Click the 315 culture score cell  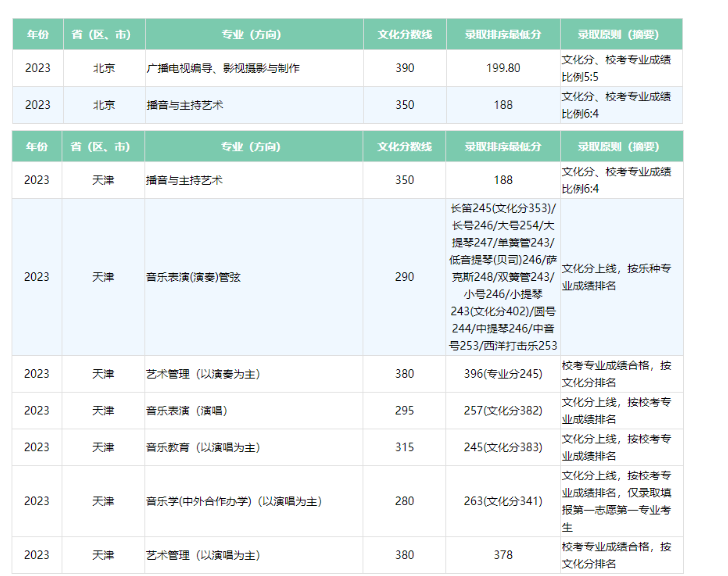point(404,447)
